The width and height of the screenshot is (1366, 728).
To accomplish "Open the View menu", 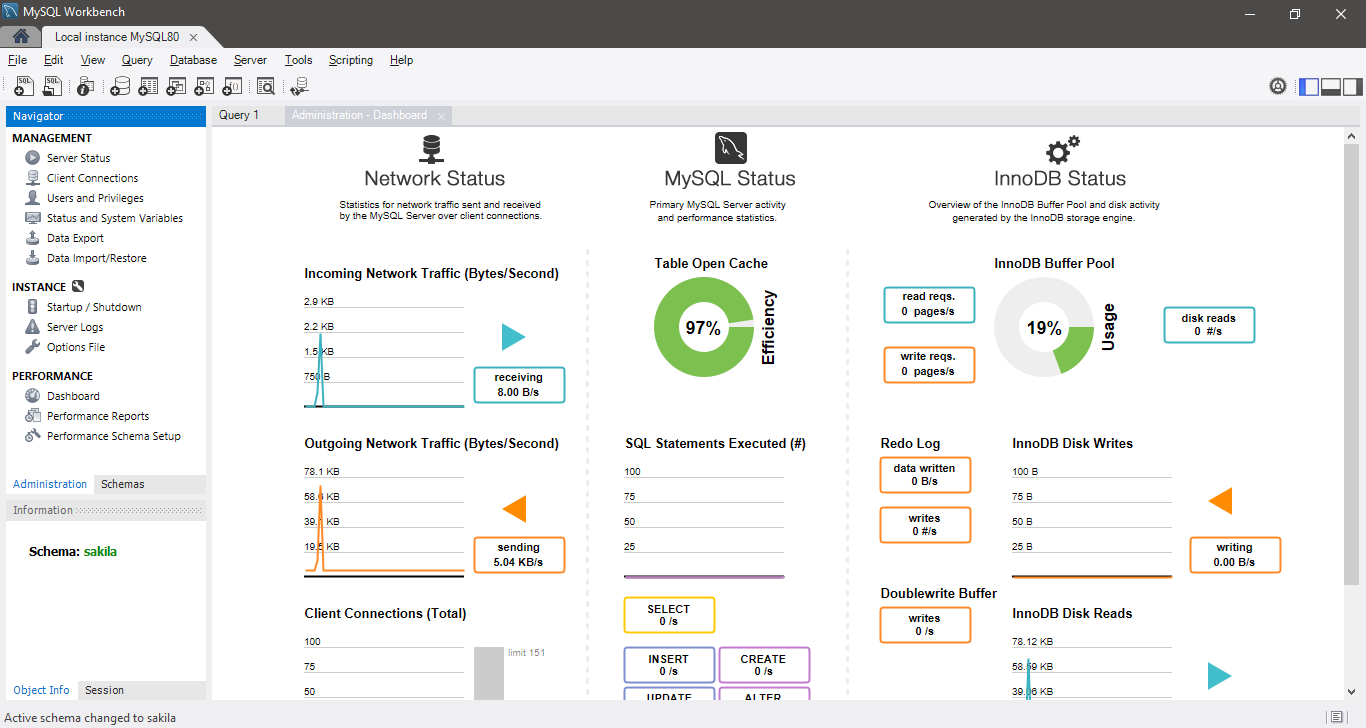I will [x=93, y=60].
